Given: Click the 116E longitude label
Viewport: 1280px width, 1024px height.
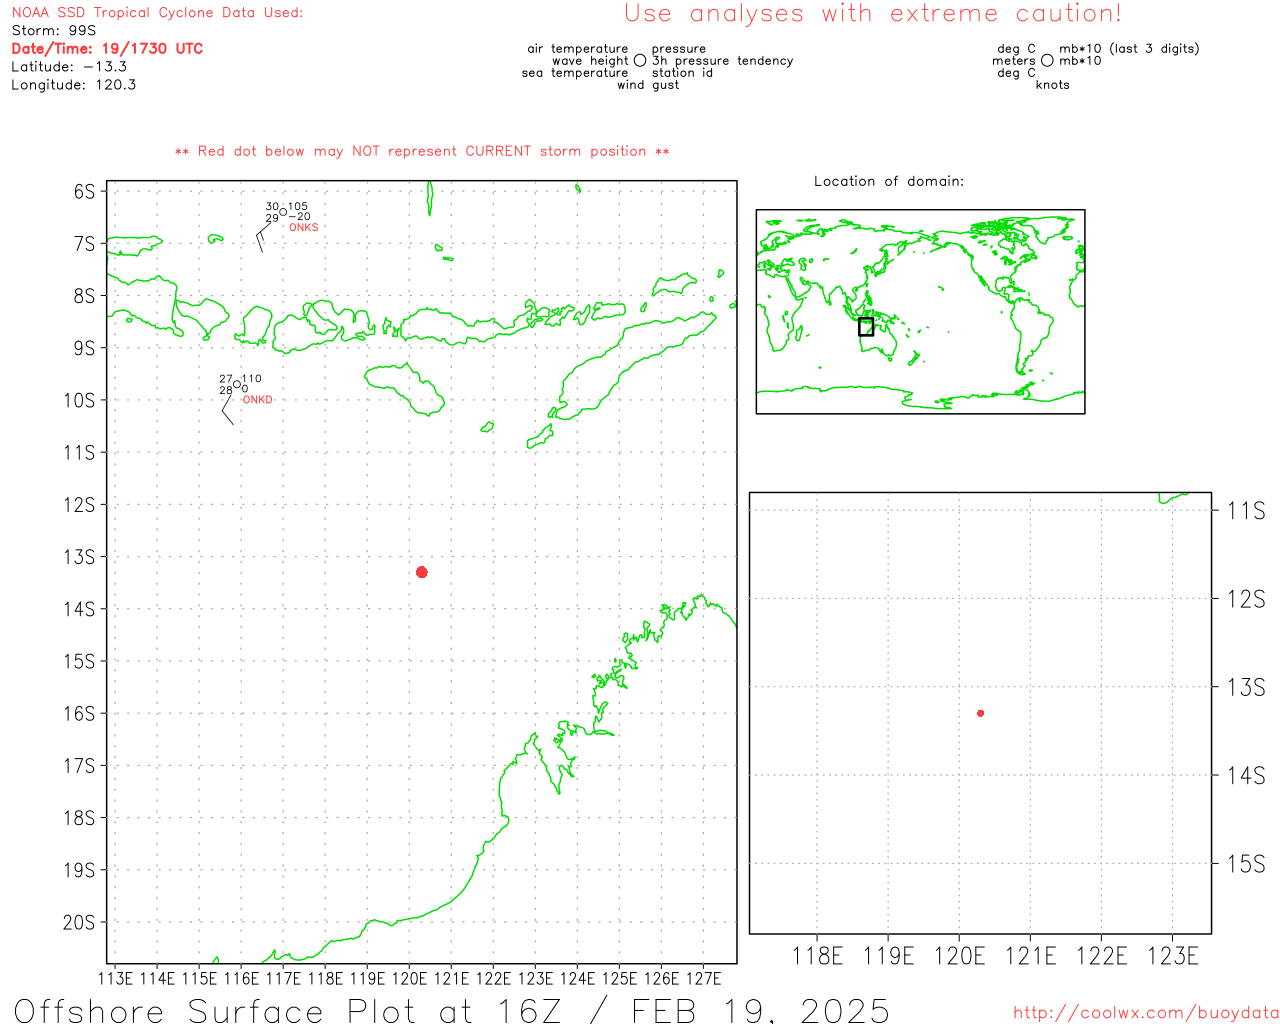Looking at the screenshot, I should (x=241, y=979).
